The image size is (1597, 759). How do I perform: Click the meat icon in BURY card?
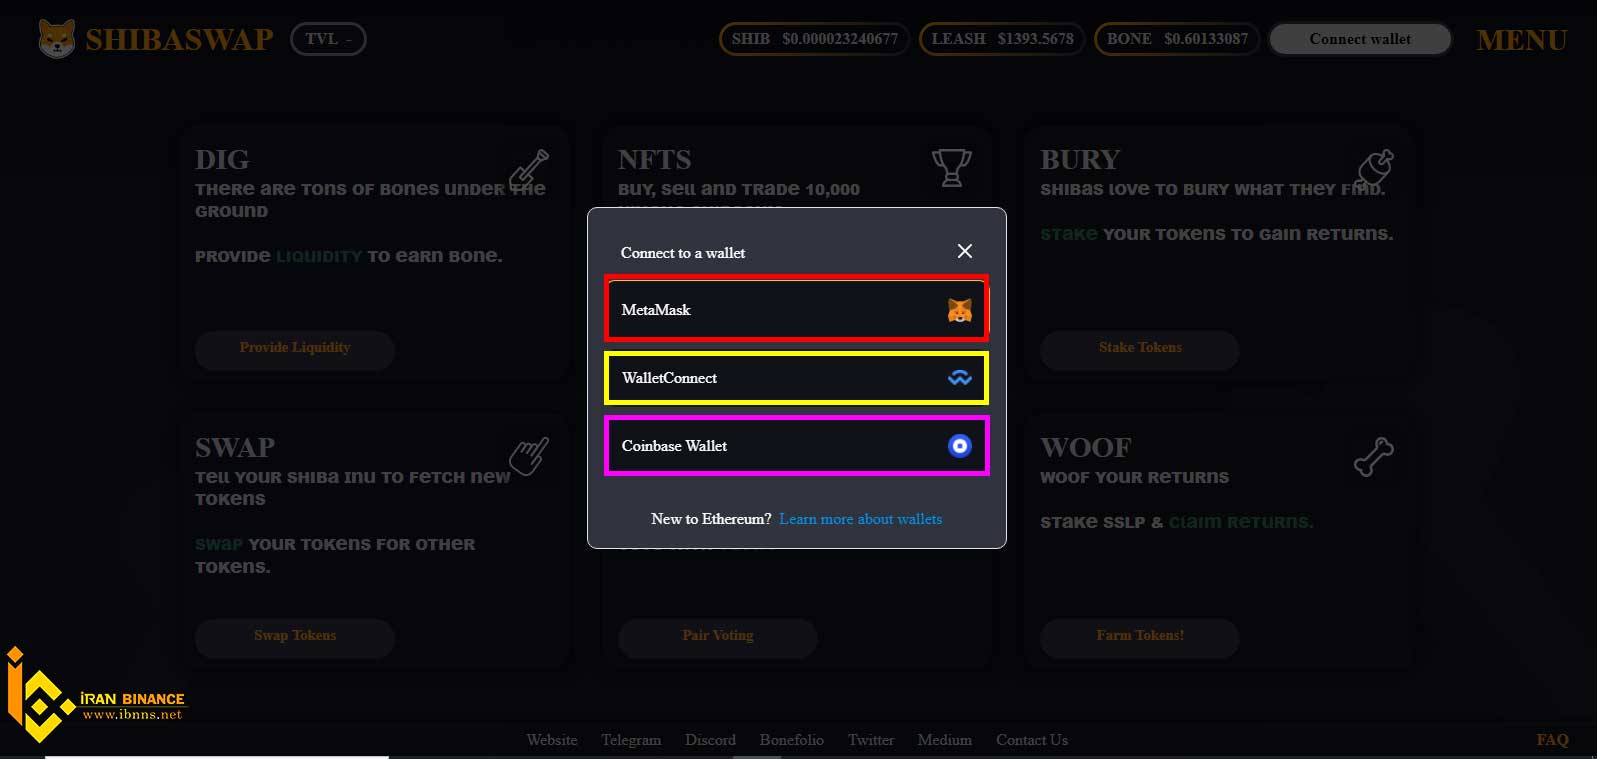[1374, 168]
